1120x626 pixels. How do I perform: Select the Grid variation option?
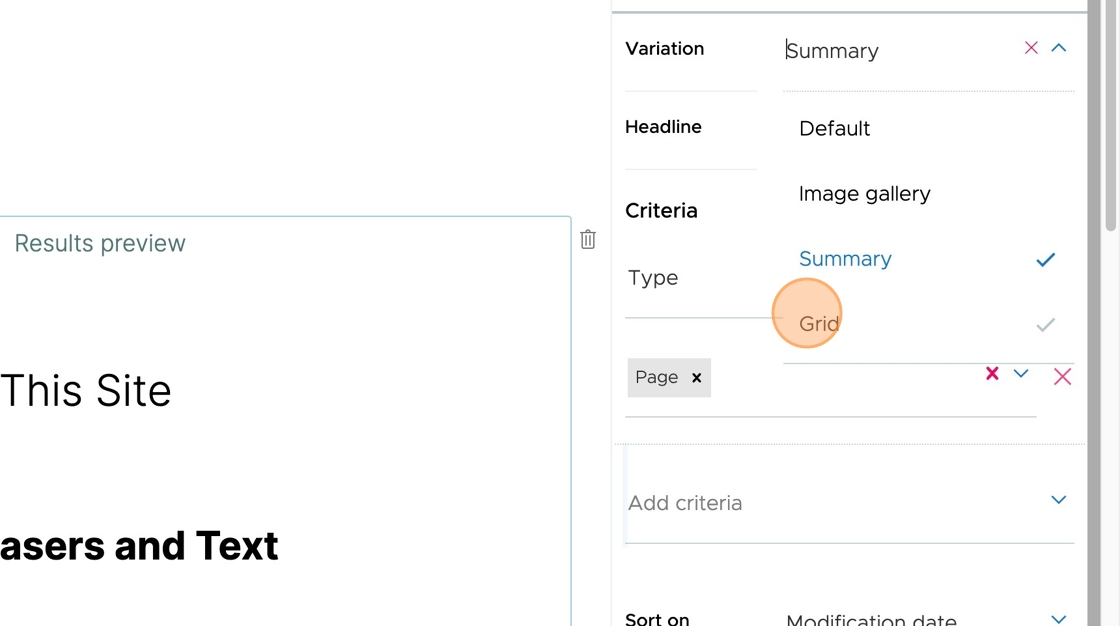819,324
